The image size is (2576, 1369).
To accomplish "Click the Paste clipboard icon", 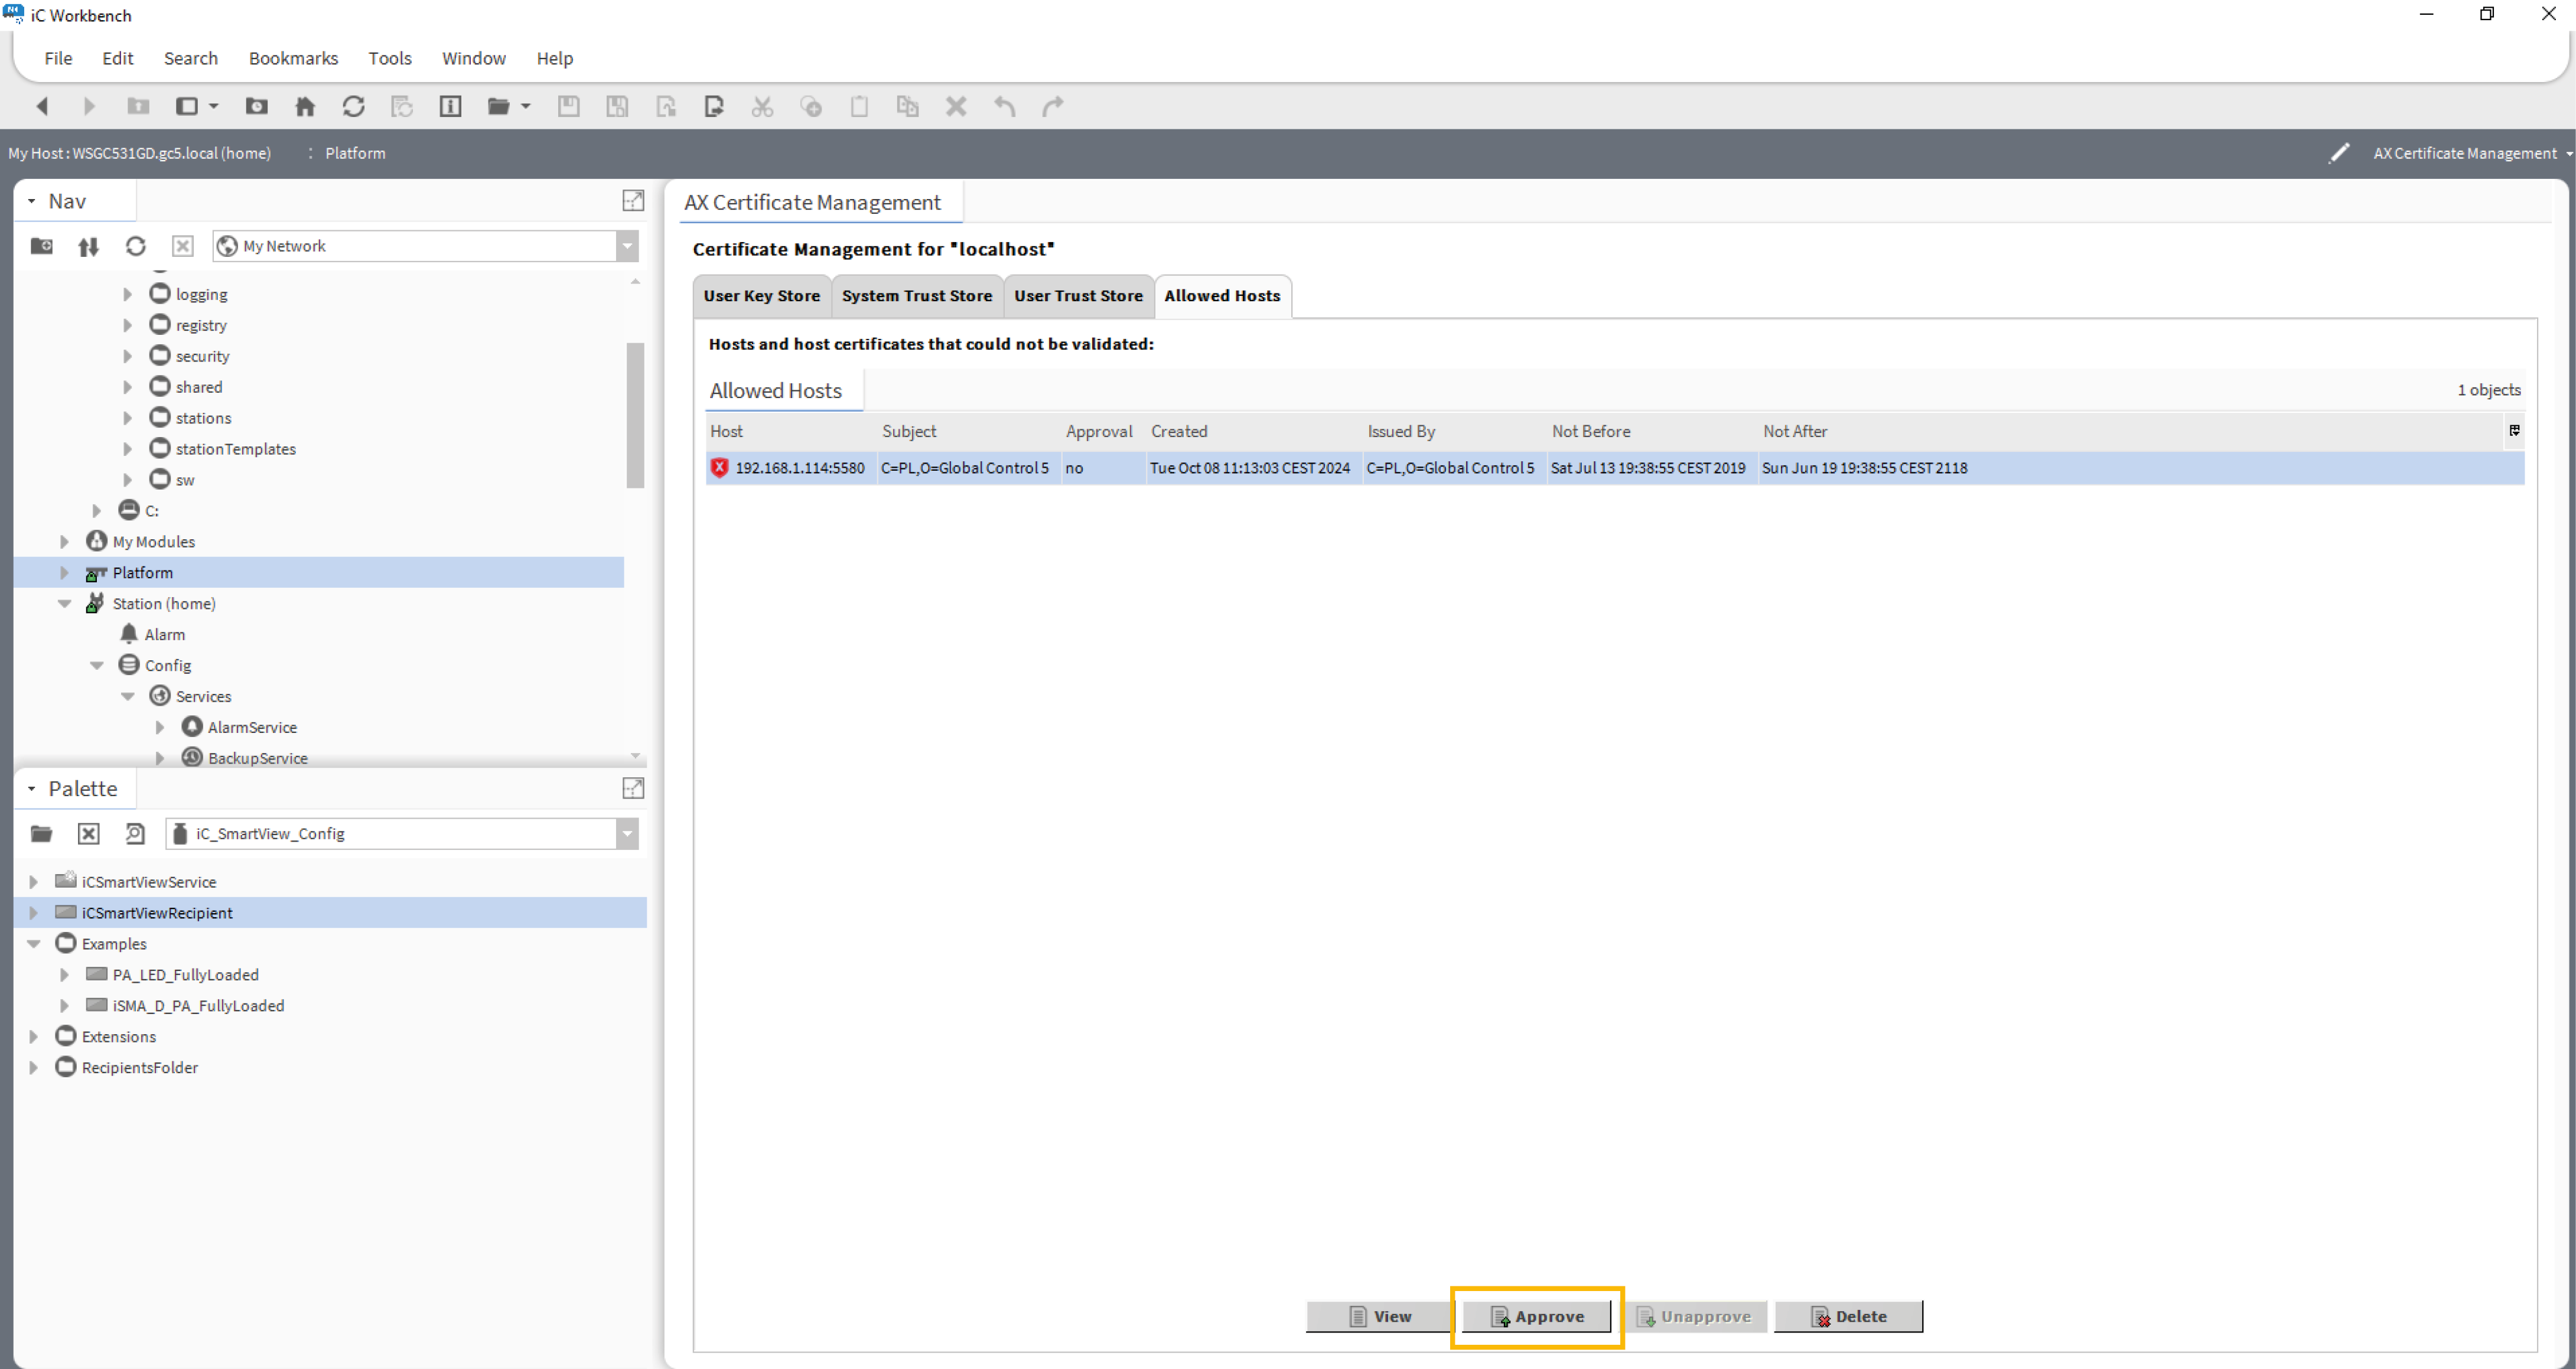I will [859, 106].
